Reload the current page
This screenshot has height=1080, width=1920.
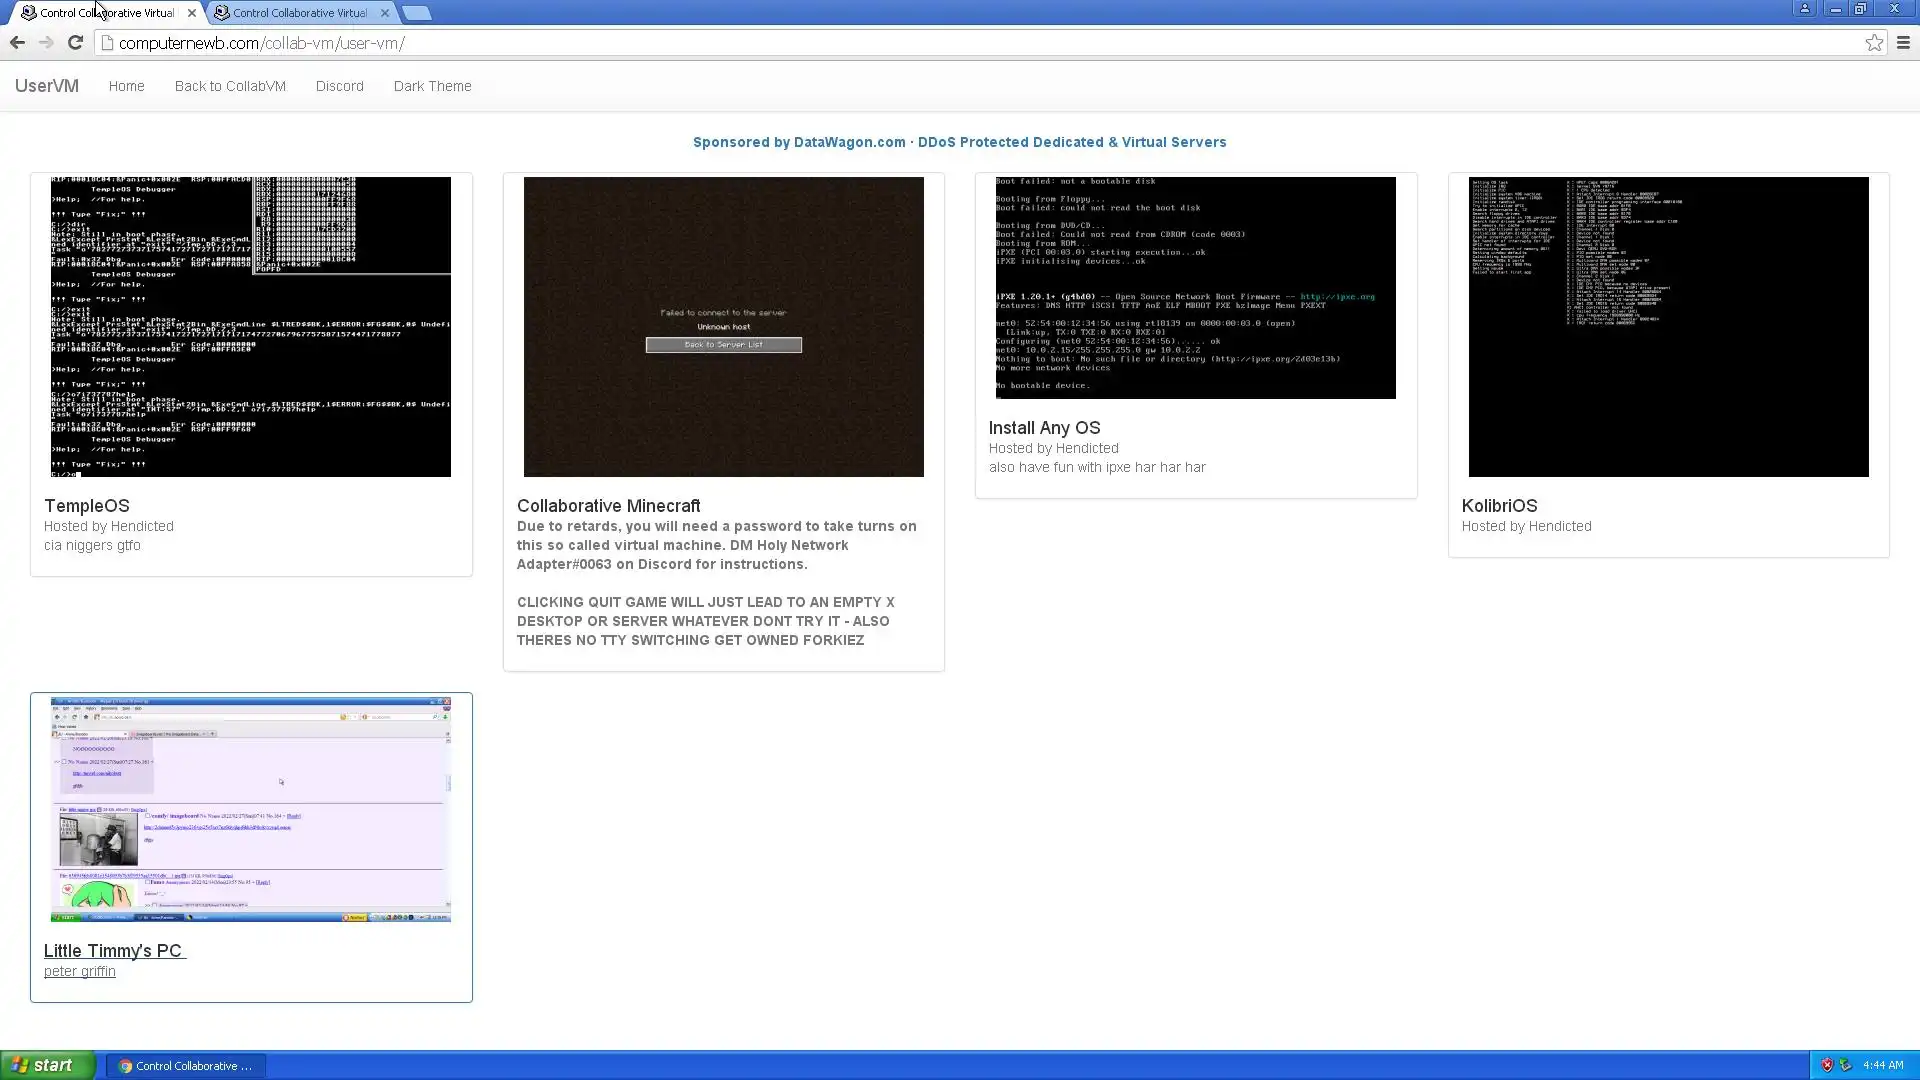(75, 43)
